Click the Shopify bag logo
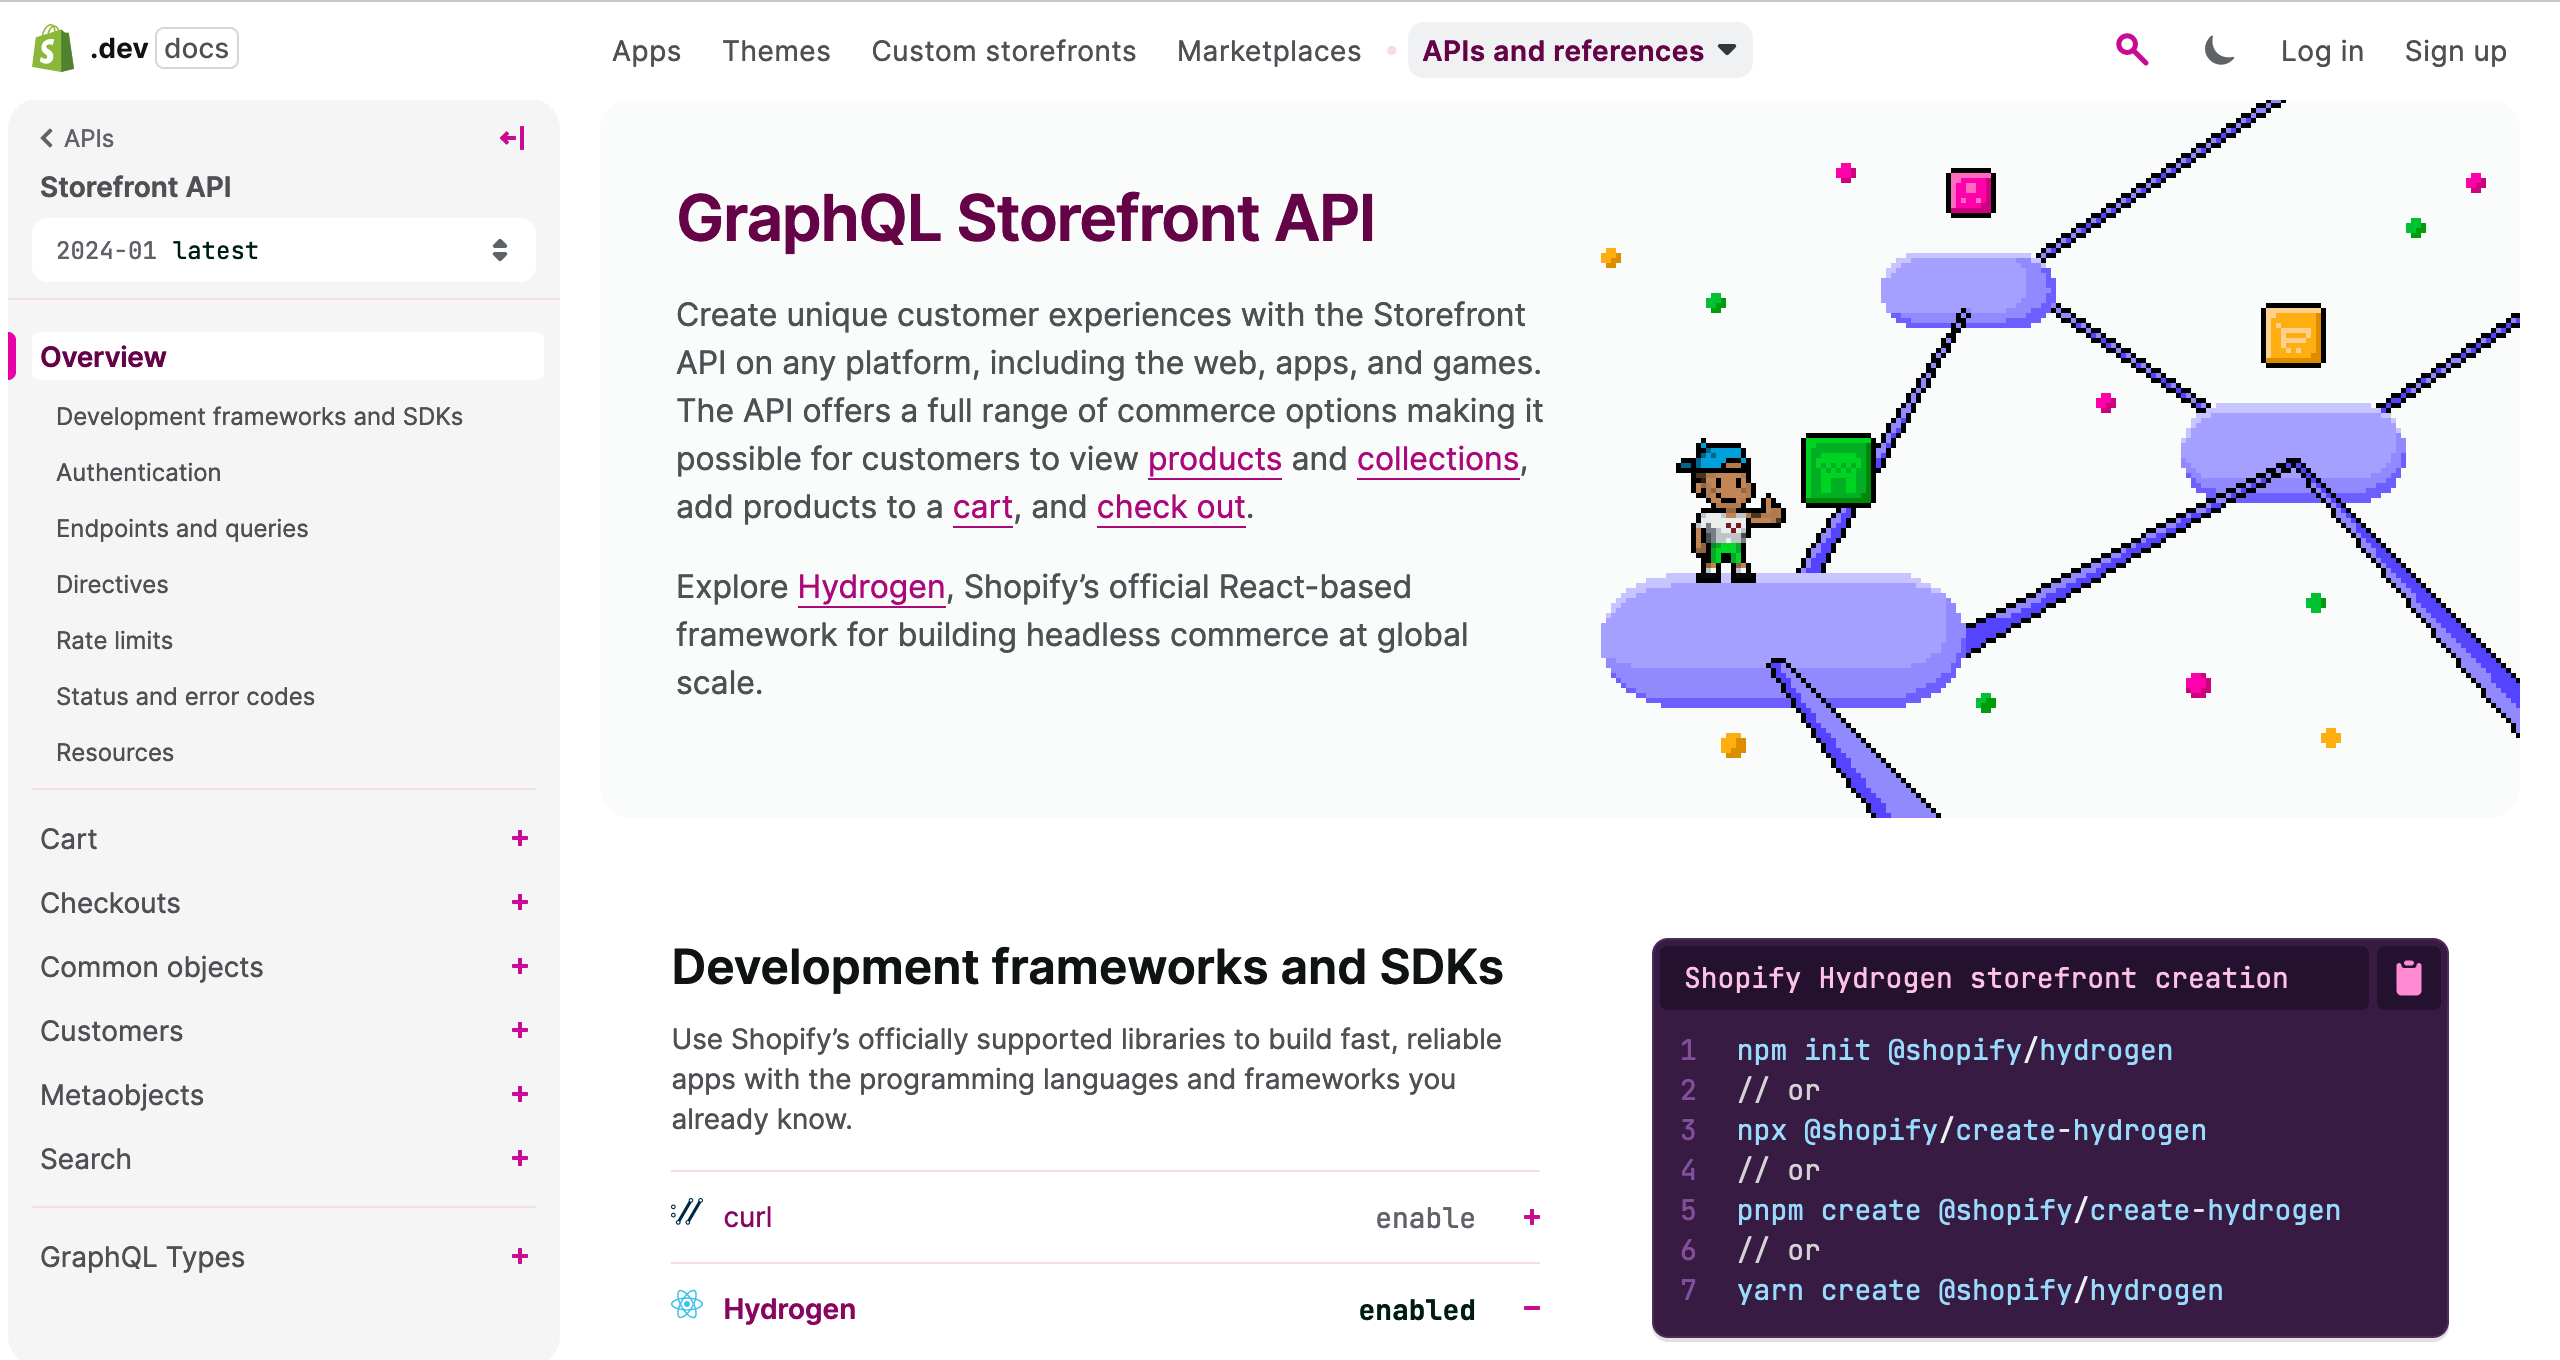This screenshot has width=2560, height=1360. [53, 48]
